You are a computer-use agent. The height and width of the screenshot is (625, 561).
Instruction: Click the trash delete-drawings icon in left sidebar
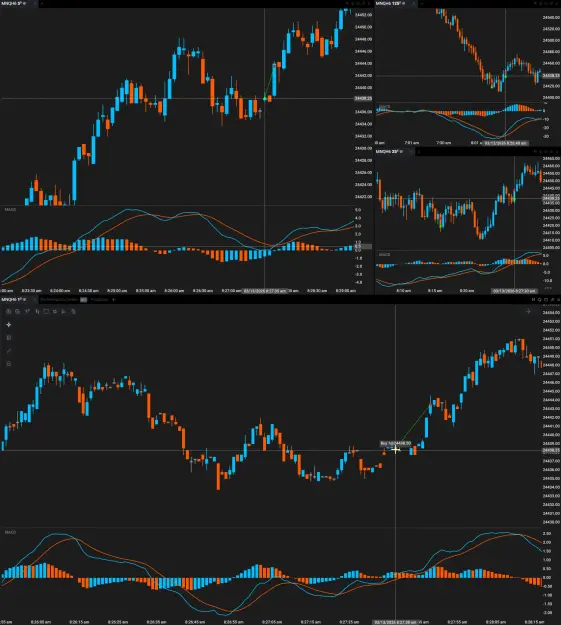(x=9, y=338)
